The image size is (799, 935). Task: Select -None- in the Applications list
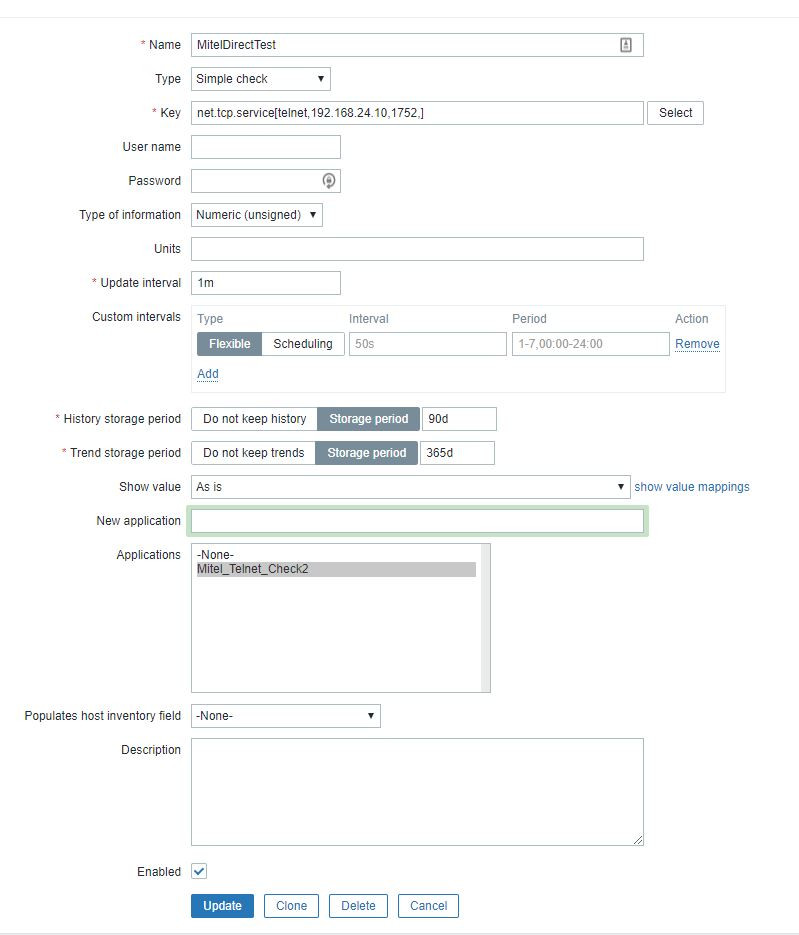pyautogui.click(x=216, y=554)
